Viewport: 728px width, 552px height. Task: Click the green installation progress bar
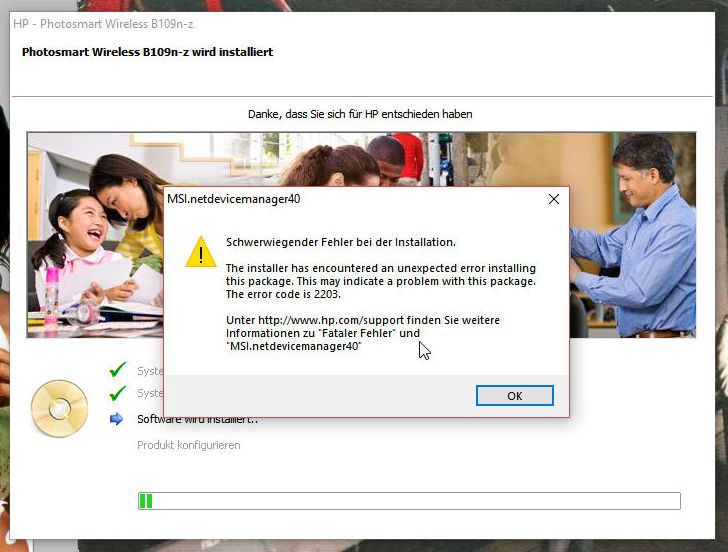pyautogui.click(x=409, y=501)
